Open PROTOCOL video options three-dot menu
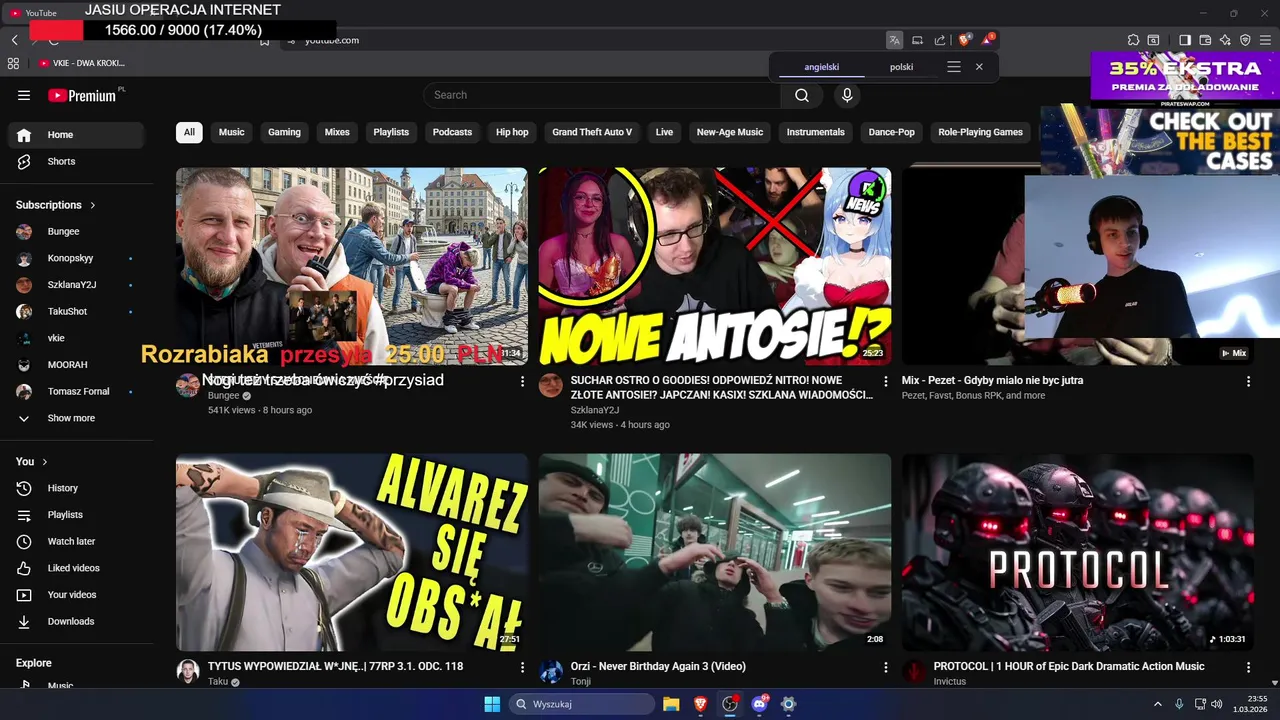This screenshot has height=720, width=1280. (1248, 667)
